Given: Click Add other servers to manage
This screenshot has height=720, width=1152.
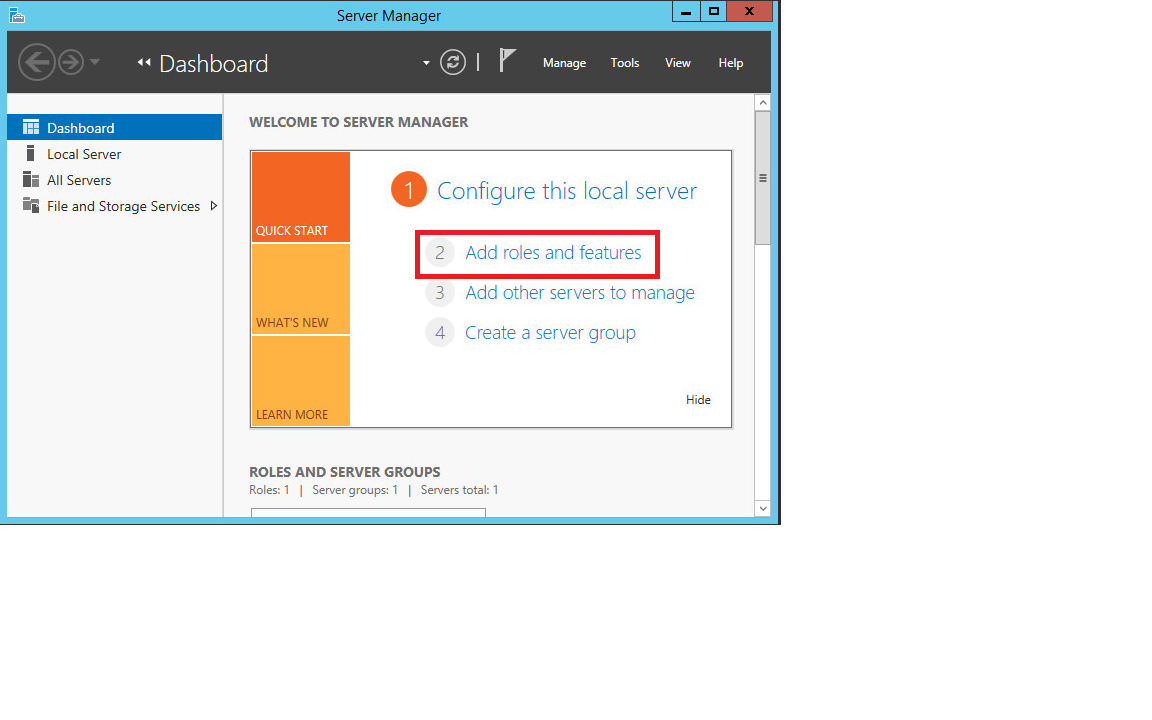Looking at the screenshot, I should 580,292.
